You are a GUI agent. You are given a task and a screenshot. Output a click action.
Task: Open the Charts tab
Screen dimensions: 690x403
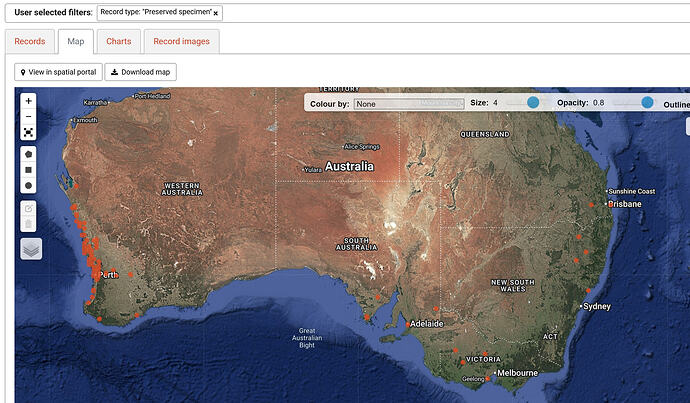119,41
